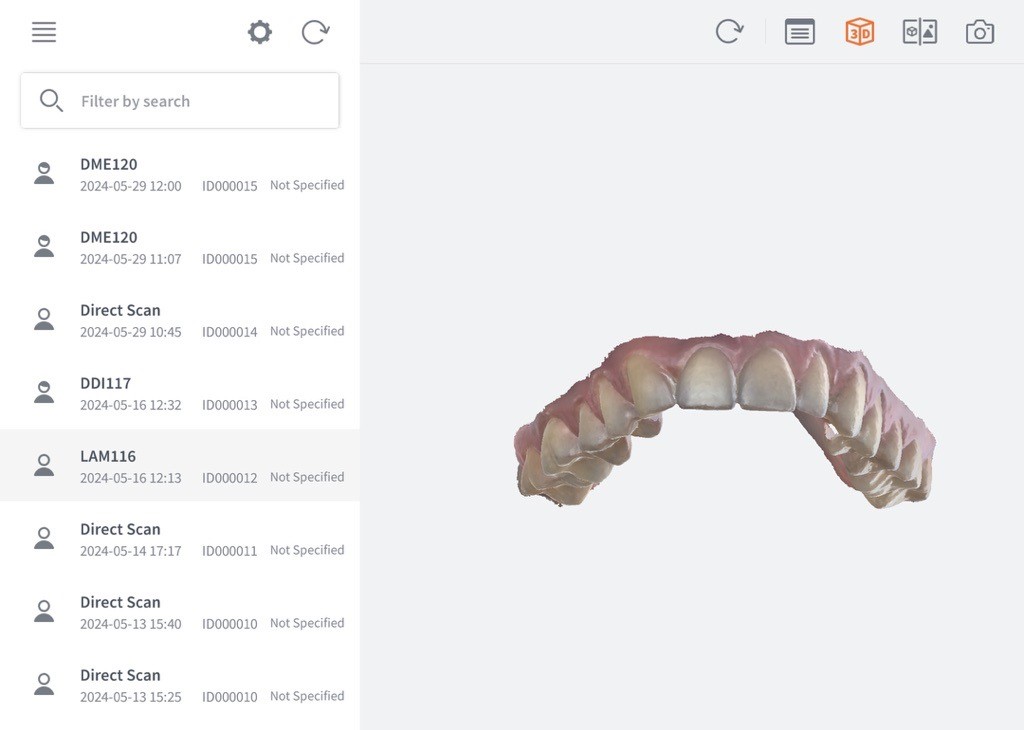Image resolution: width=1024 pixels, height=730 pixels.
Task: Open Direct Scan case ID000011
Action: 180,539
